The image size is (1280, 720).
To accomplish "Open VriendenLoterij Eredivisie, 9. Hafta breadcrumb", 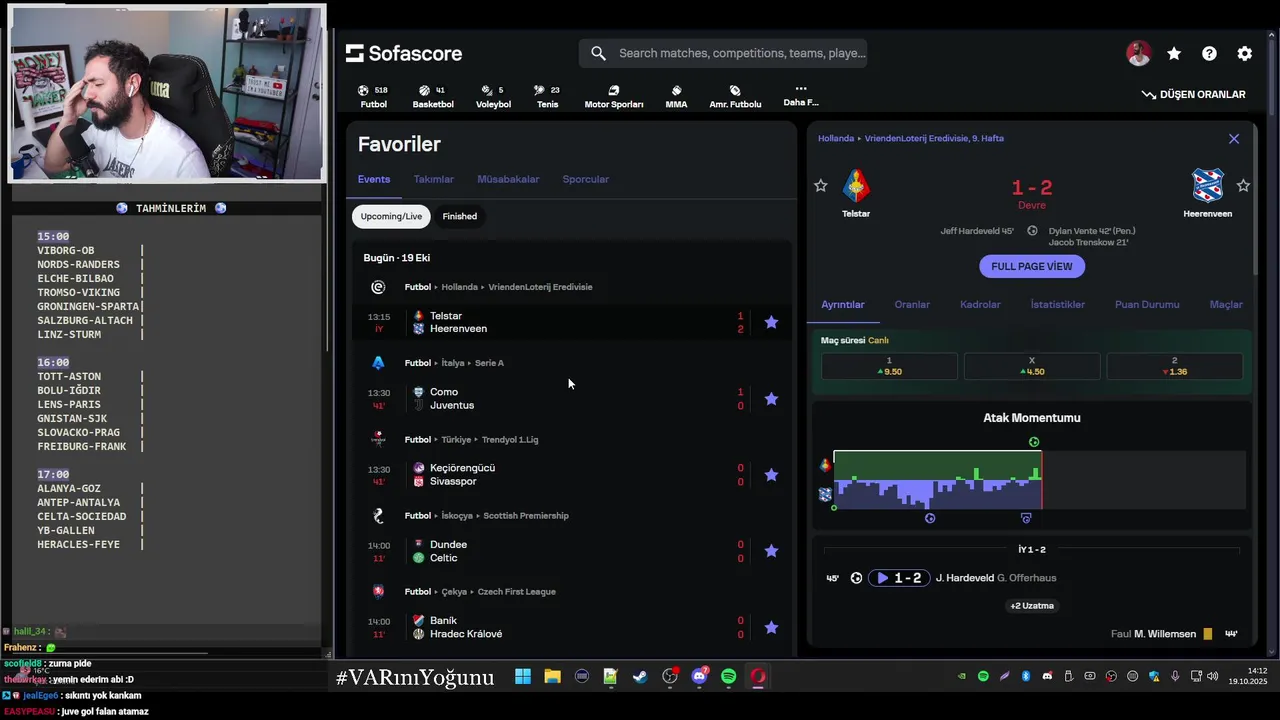I will (x=934, y=138).
